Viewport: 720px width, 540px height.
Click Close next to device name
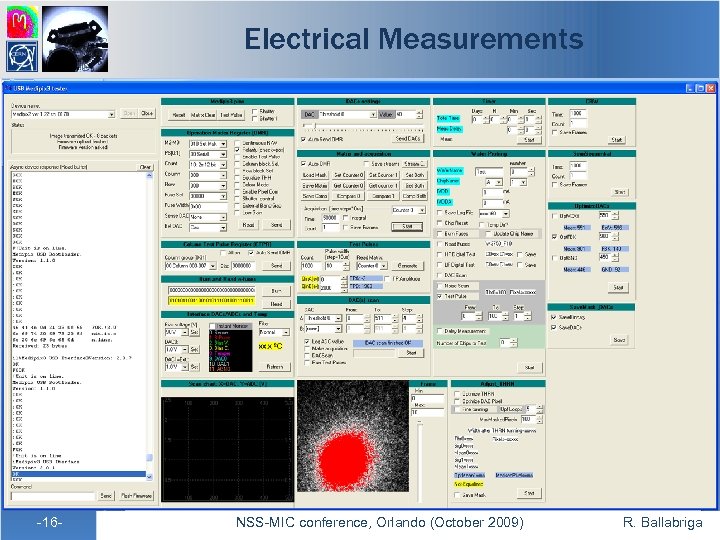click(x=147, y=113)
